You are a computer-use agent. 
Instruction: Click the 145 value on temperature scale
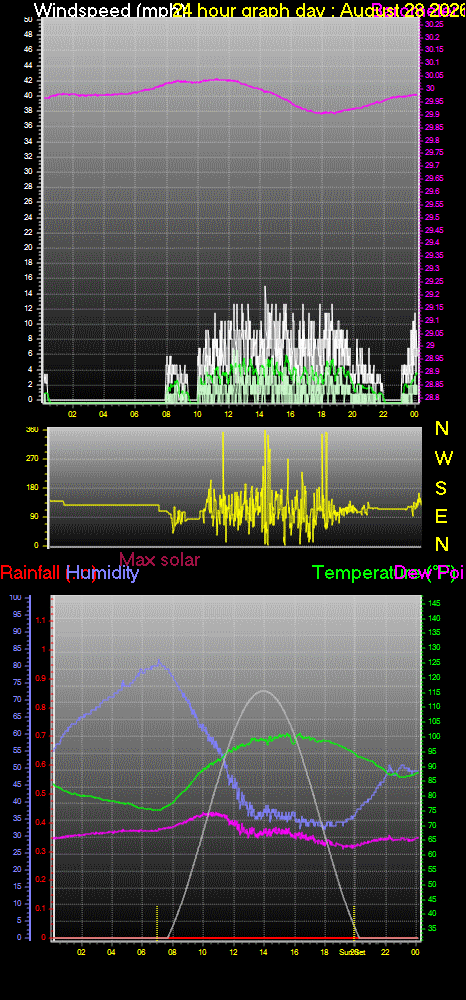tap(433, 603)
